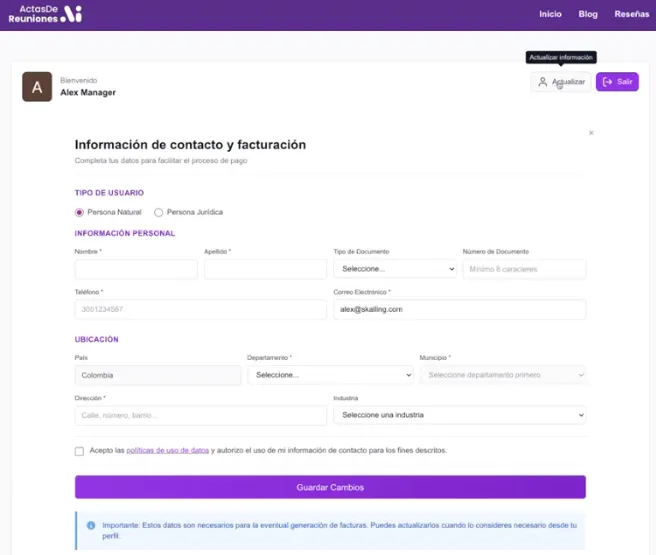The width and height of the screenshot is (656, 555).
Task: Focus the Teléfono input field
Action: tap(200, 310)
